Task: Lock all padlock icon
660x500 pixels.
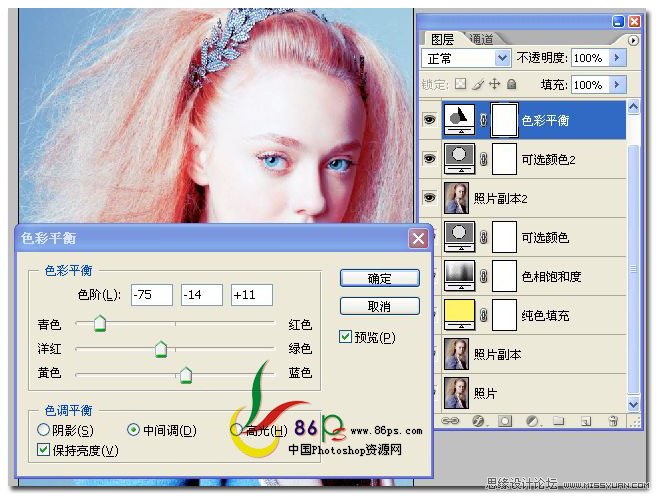Action: click(511, 84)
